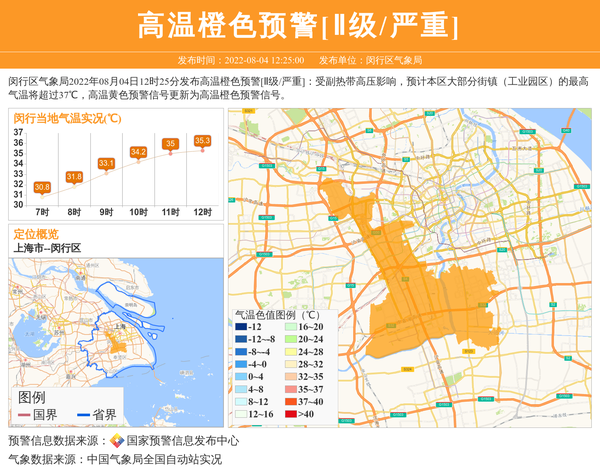Click the 闵行当地气温实况 chart heading
Viewport: 600px width, 471px height.
(x=66, y=118)
